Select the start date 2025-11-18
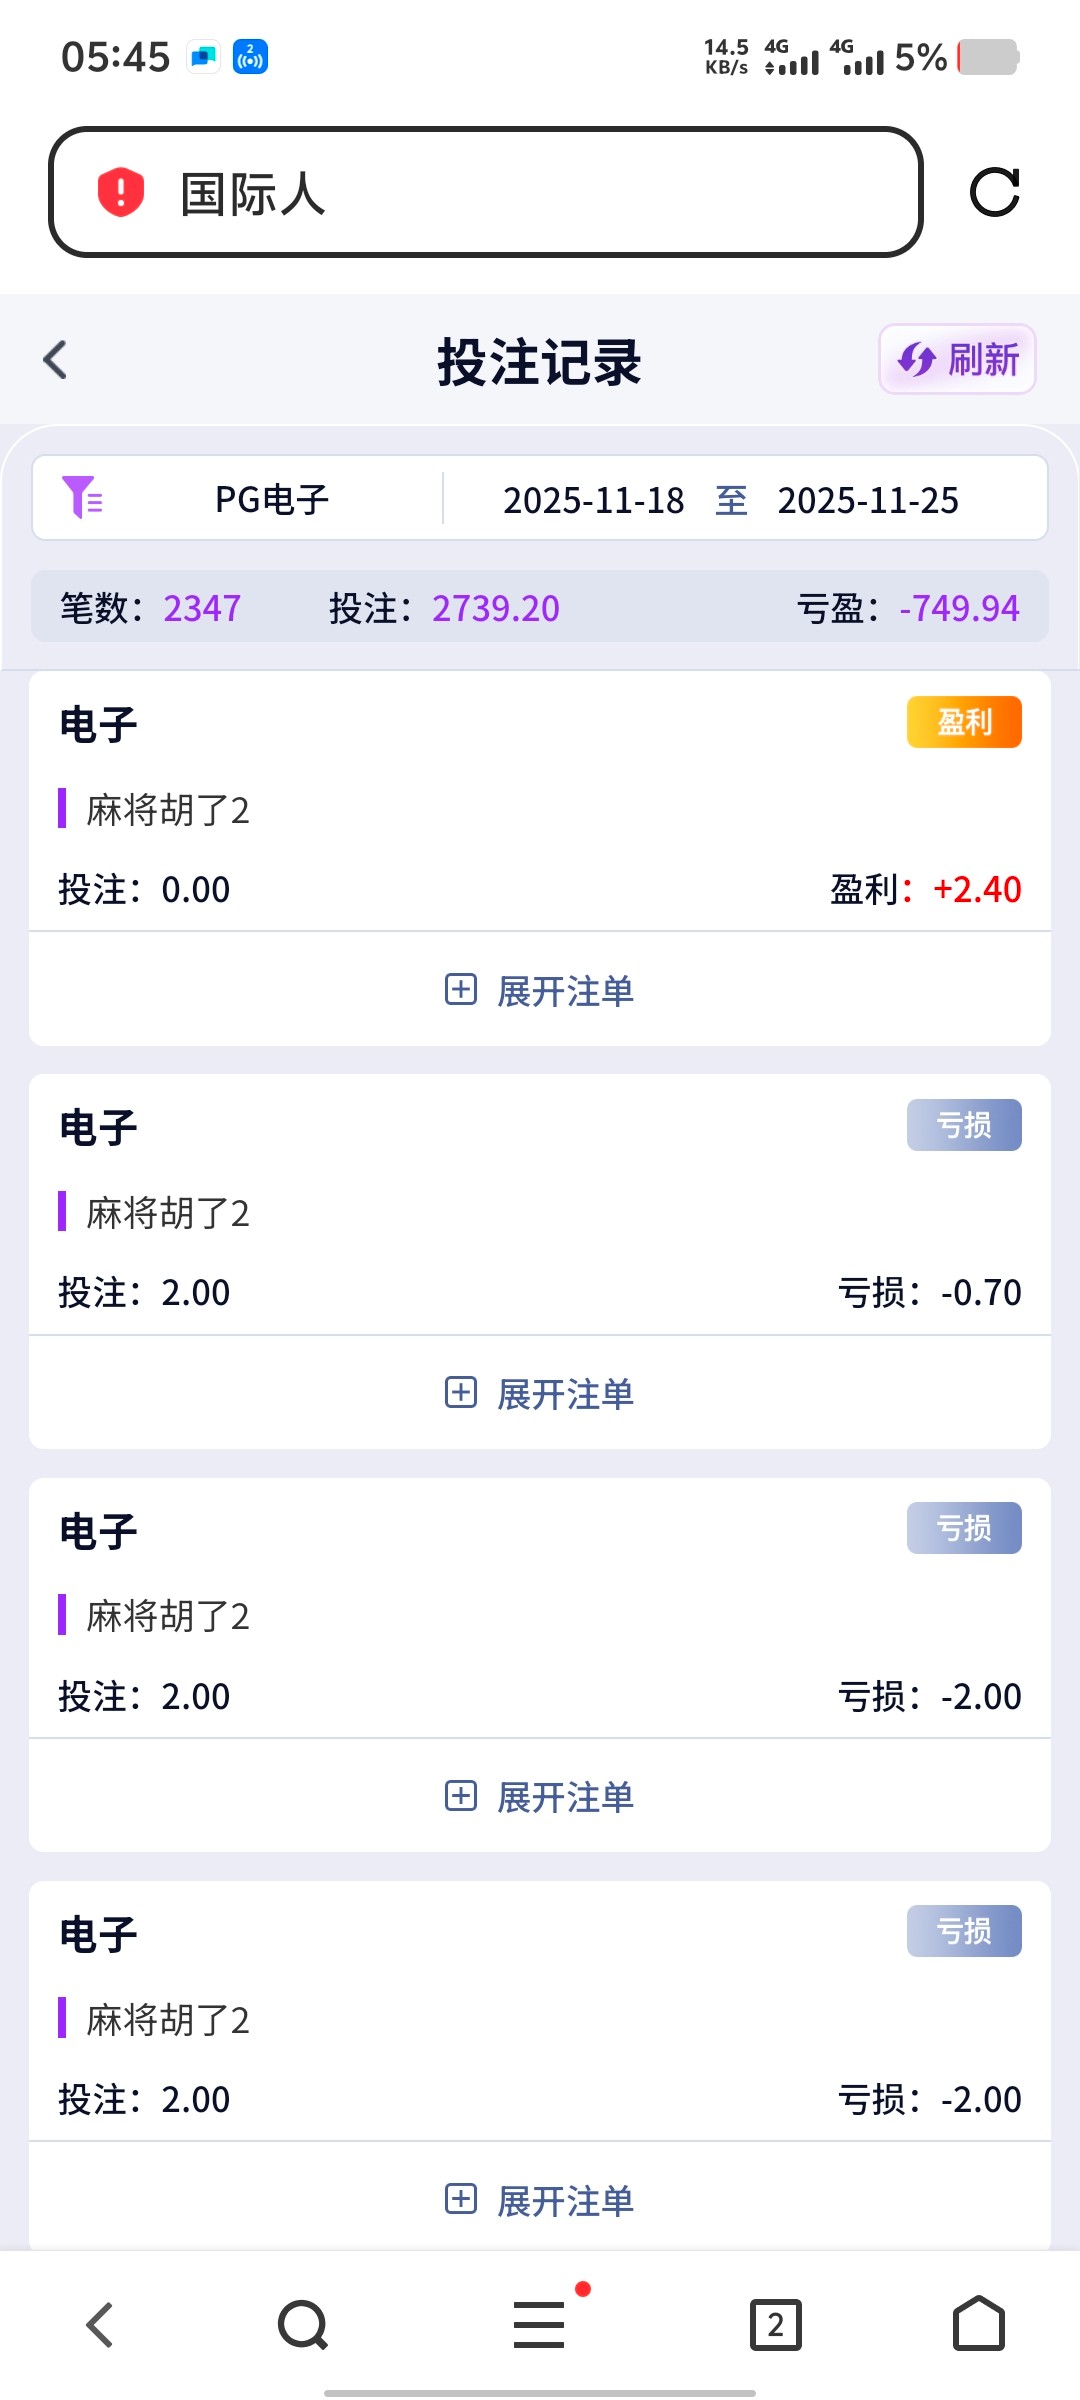 click(593, 500)
